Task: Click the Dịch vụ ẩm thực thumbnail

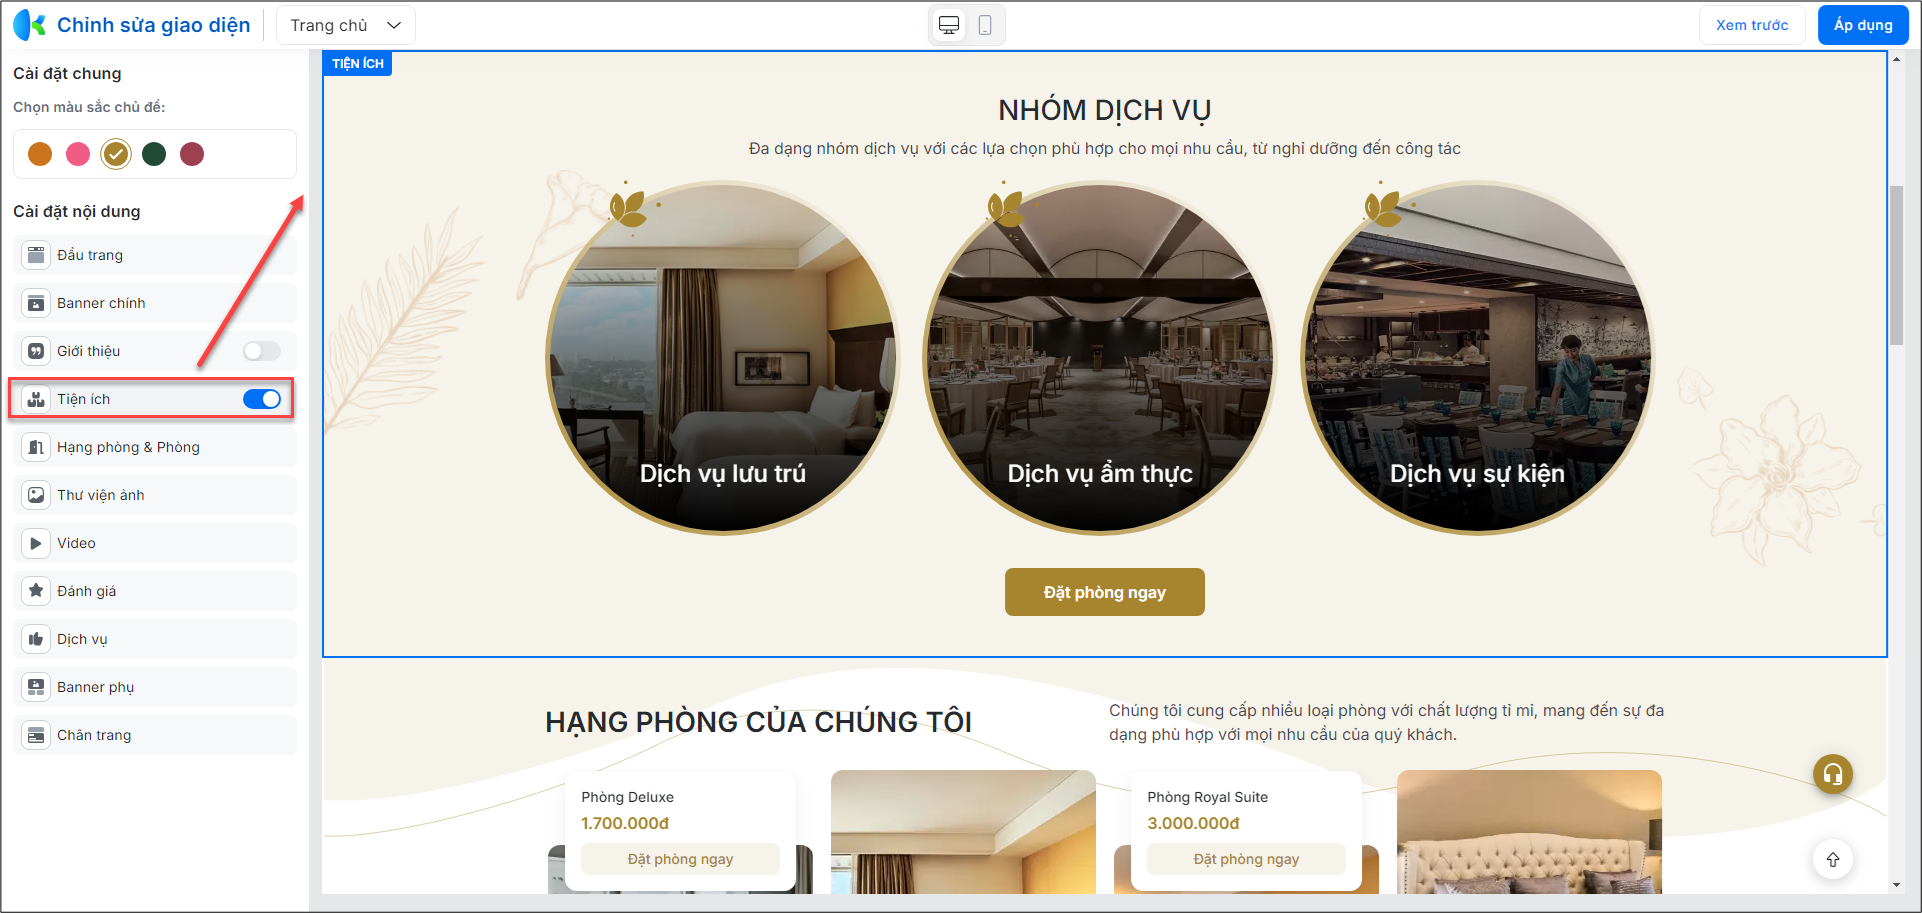Action: 1099,358
